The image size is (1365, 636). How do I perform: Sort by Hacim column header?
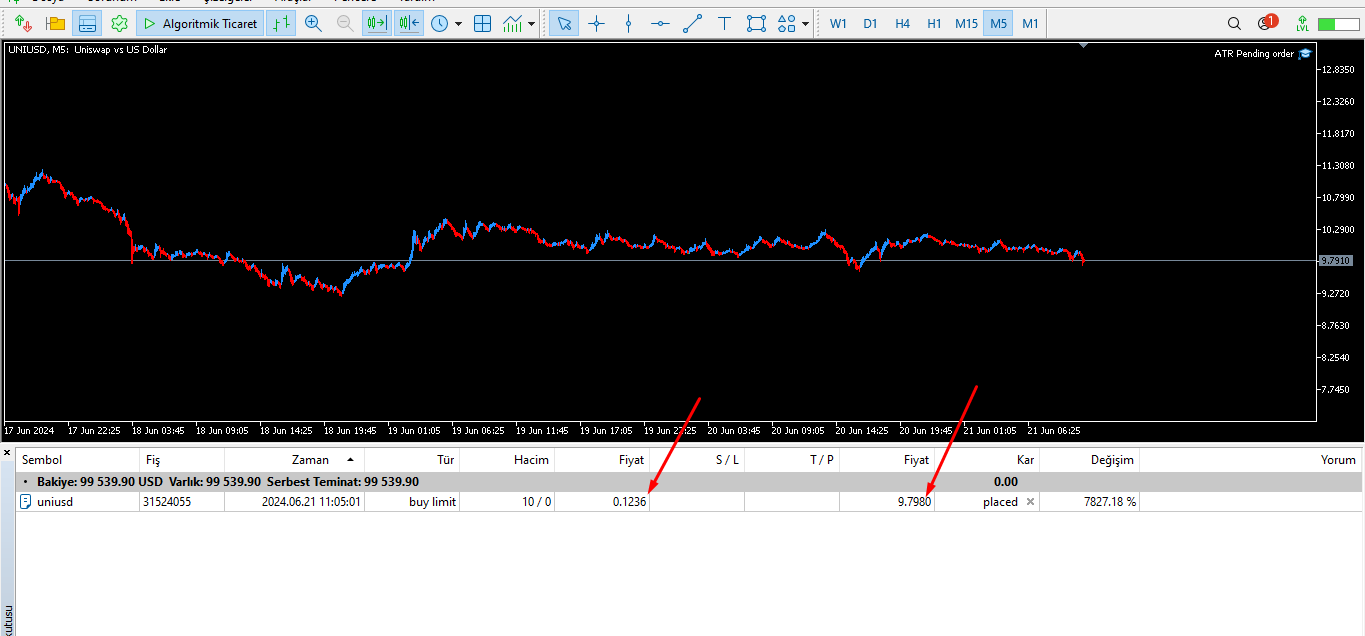pyautogui.click(x=531, y=460)
